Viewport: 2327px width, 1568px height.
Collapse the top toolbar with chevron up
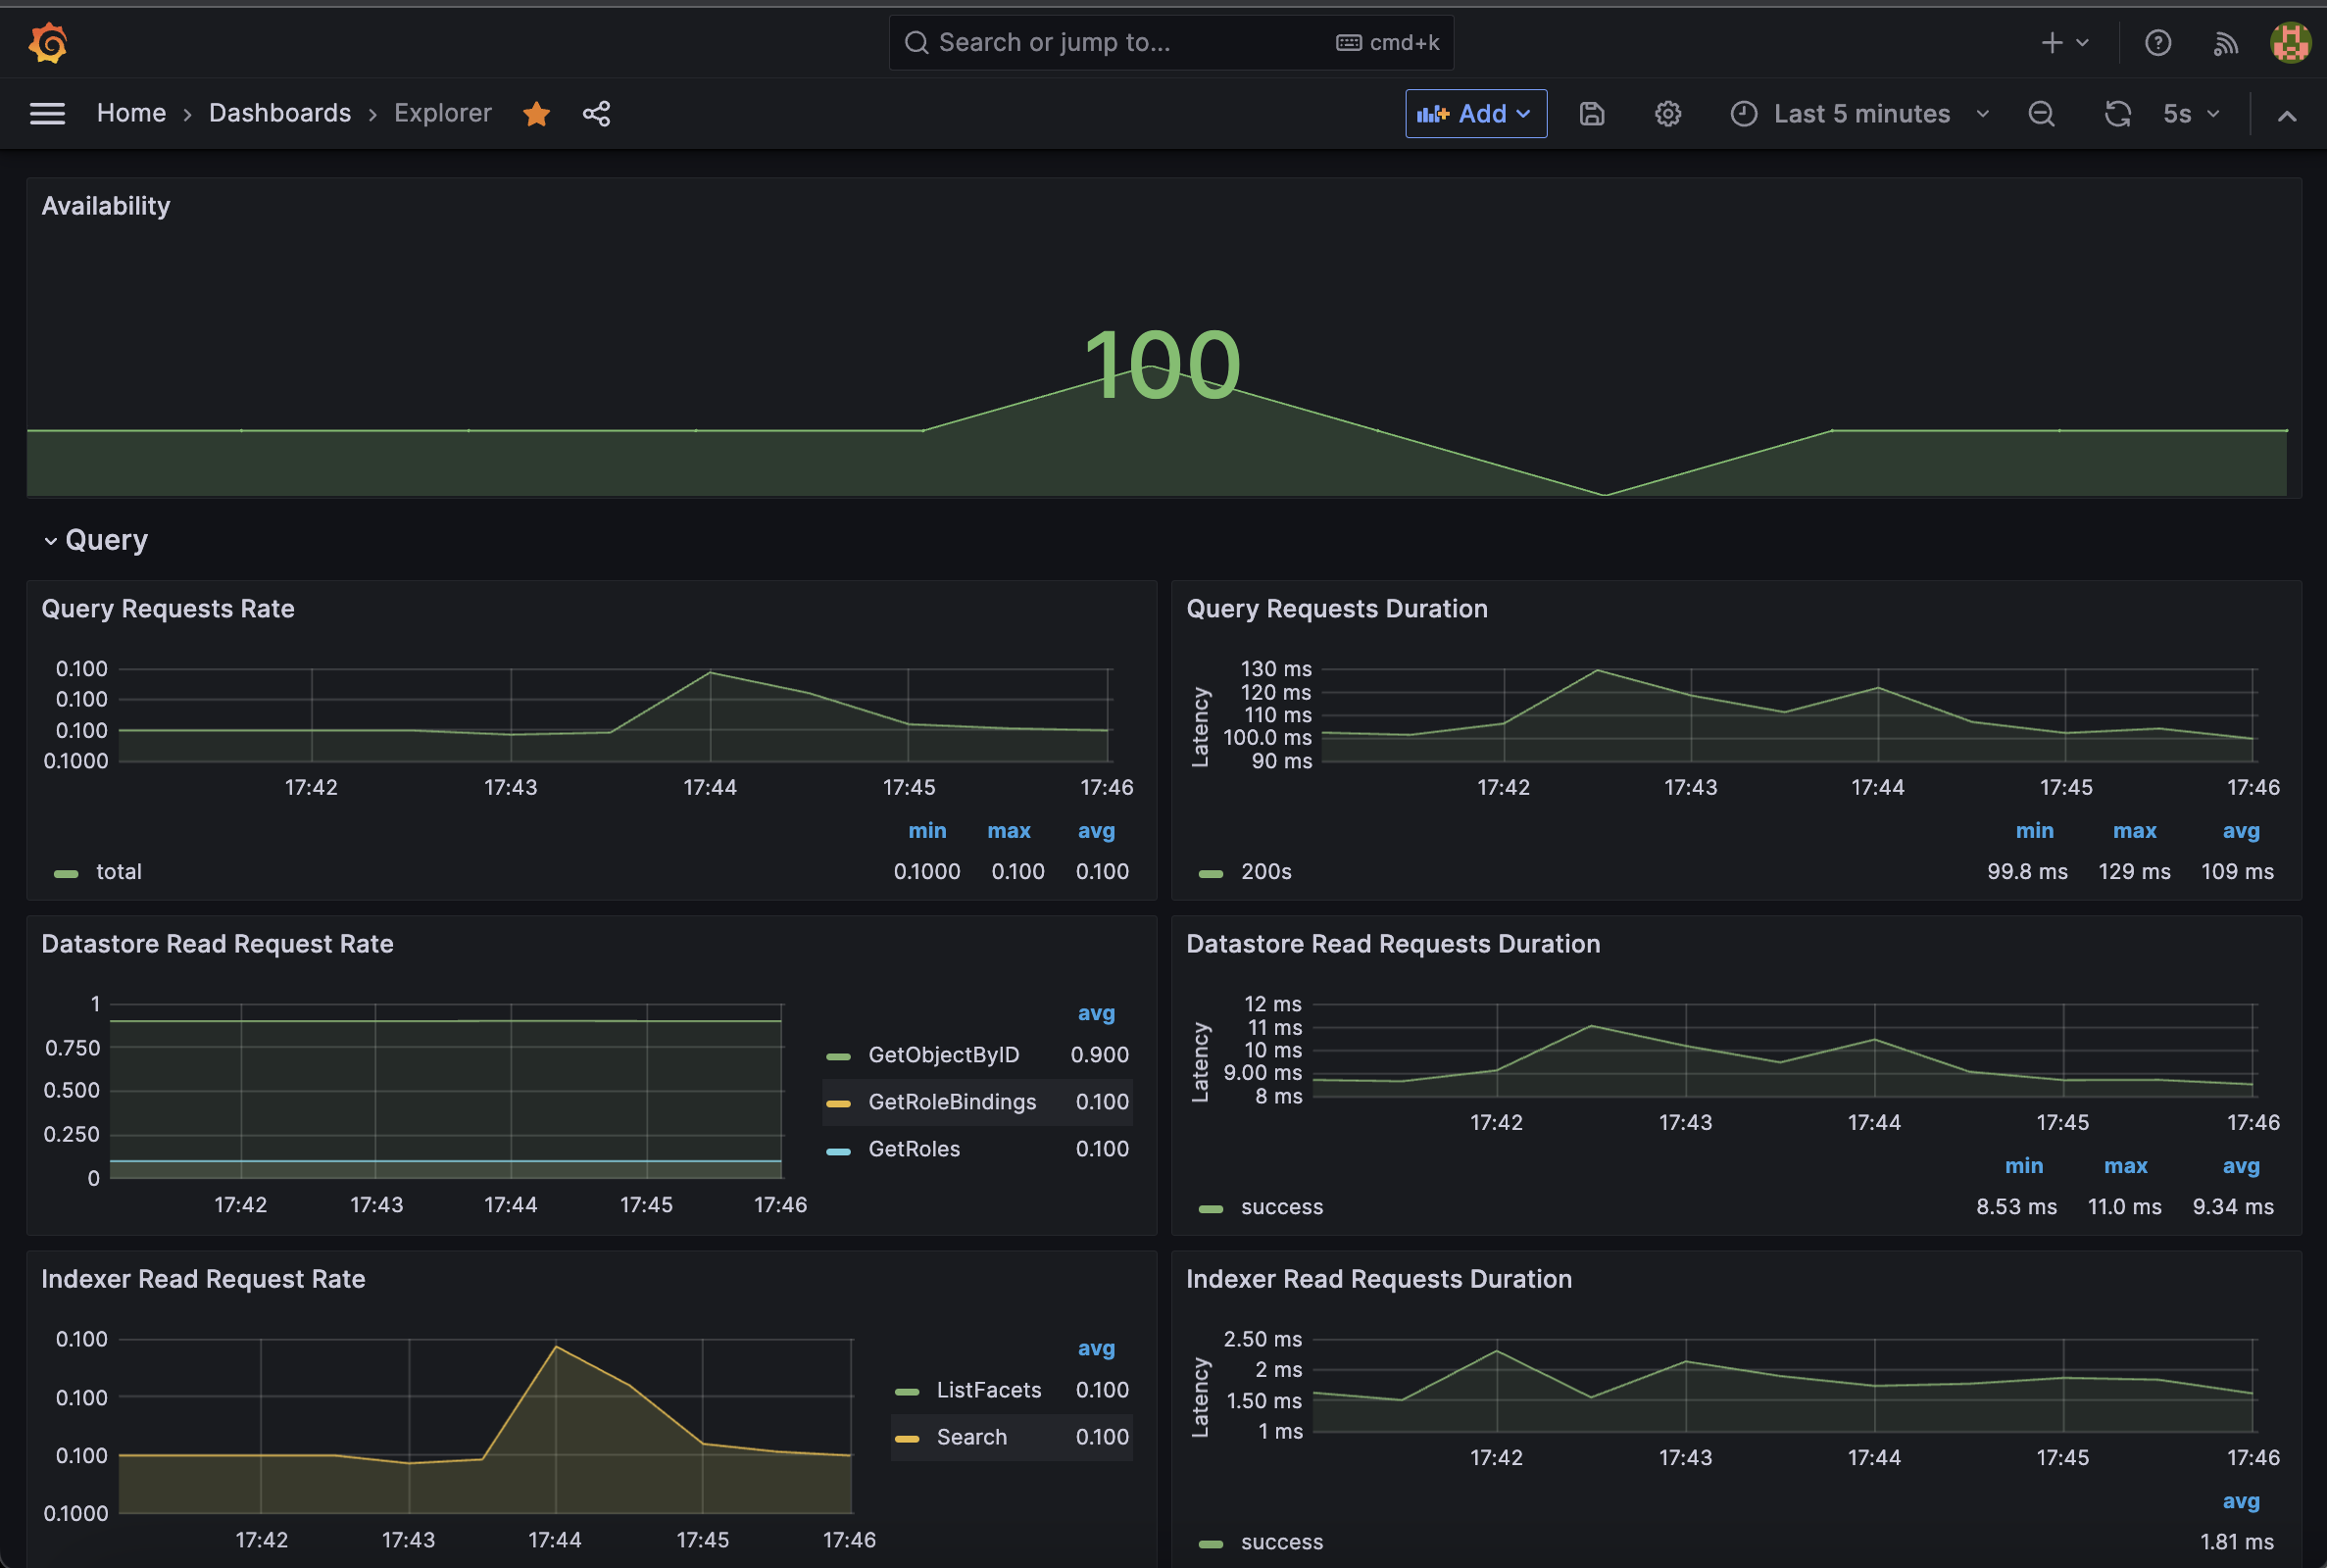click(2286, 116)
